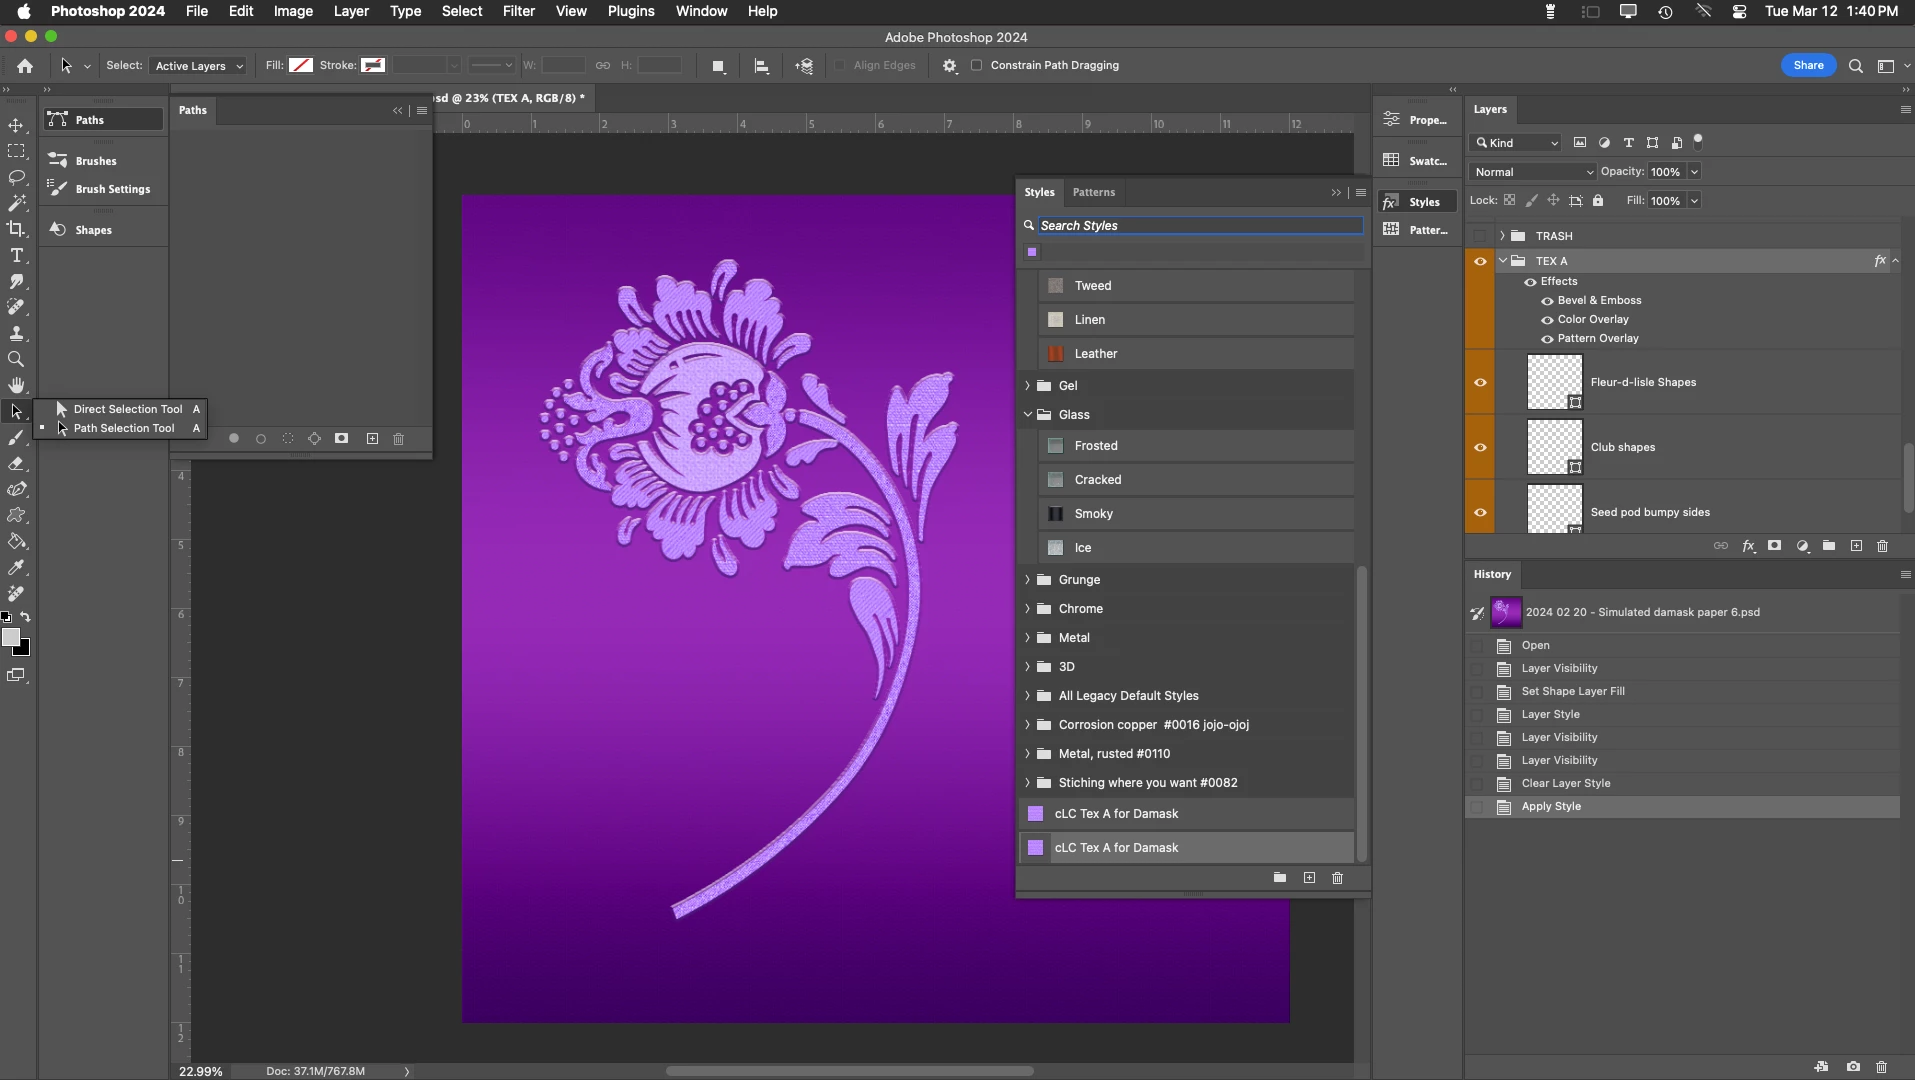Image resolution: width=1915 pixels, height=1080 pixels.
Task: Expand the TRASH layer group
Action: [x=1502, y=236]
